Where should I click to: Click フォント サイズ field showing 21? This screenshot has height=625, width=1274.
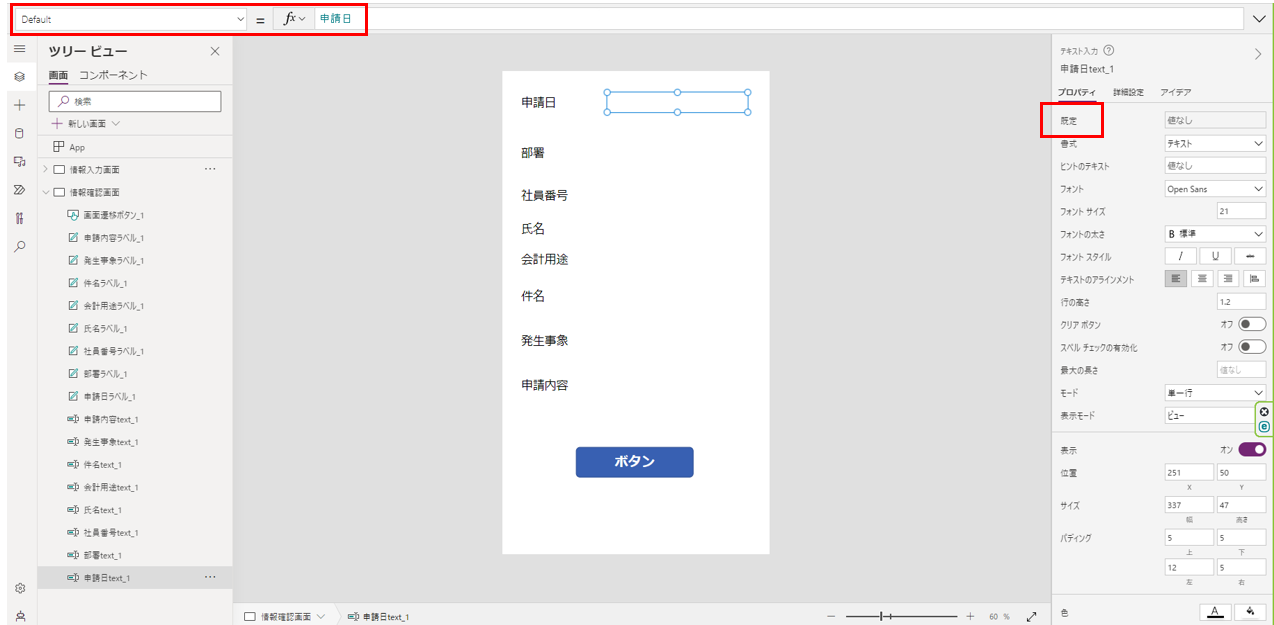pos(1241,211)
